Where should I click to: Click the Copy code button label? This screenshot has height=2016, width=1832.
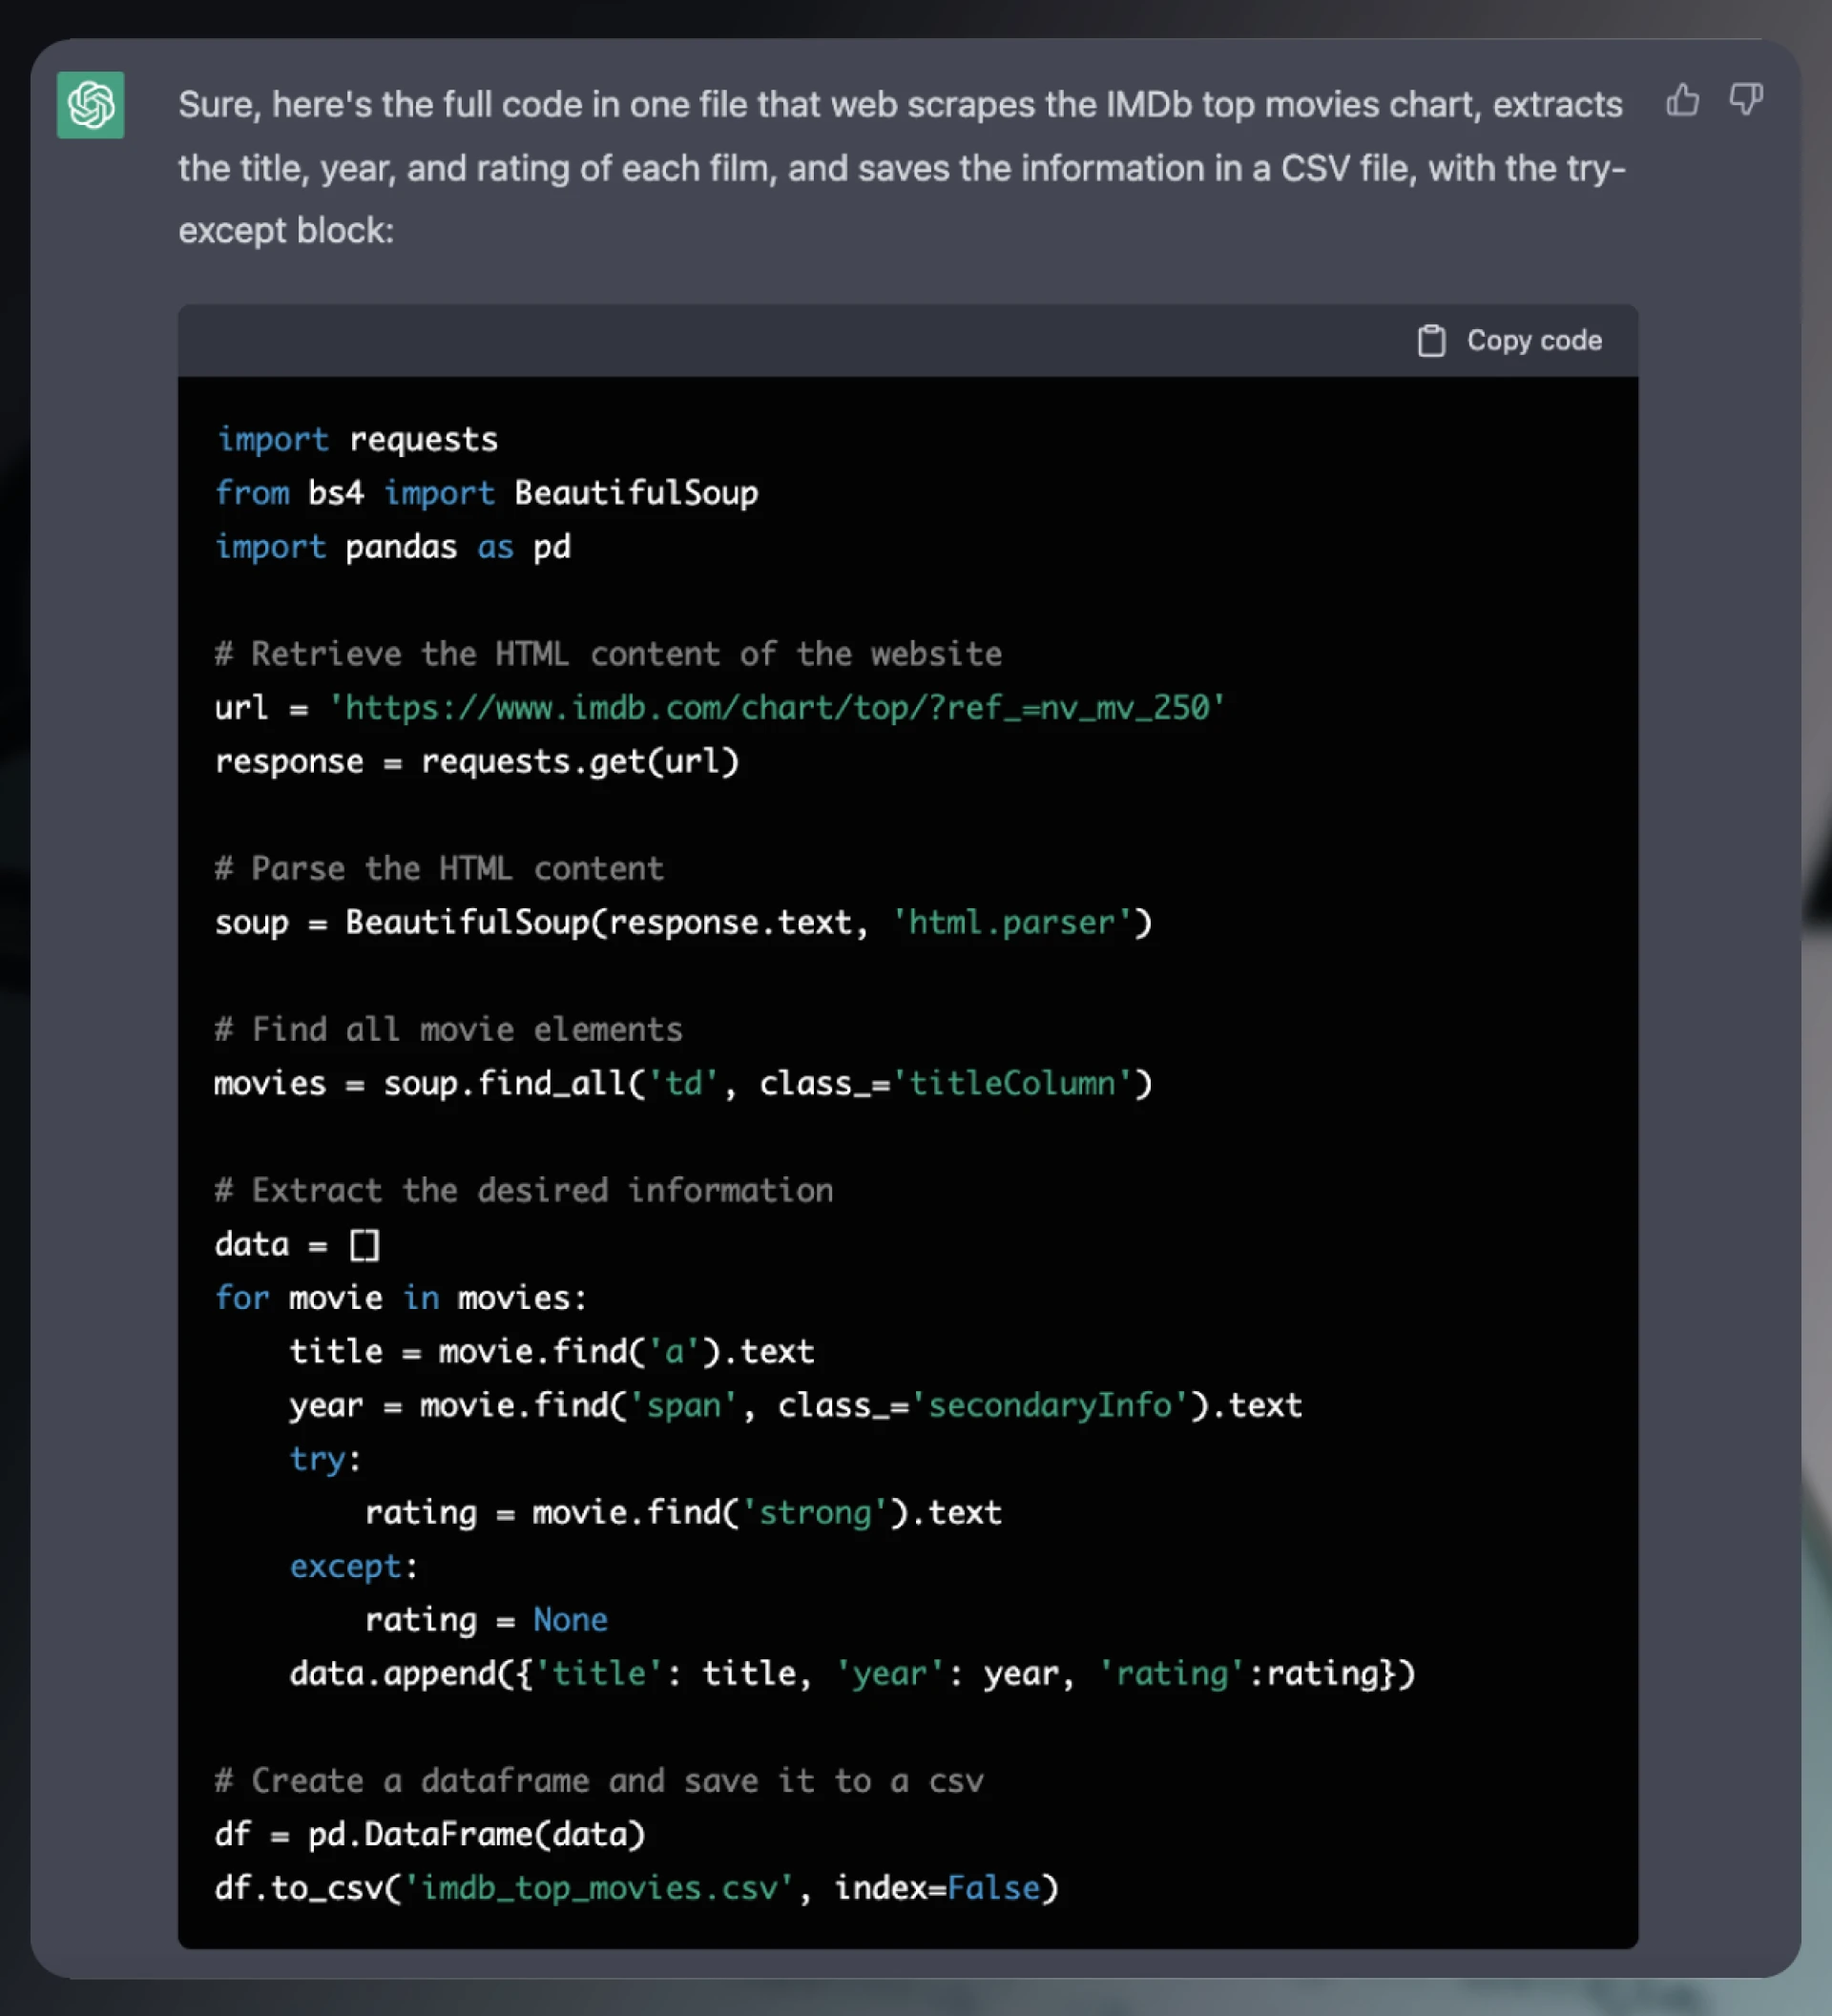(x=1534, y=341)
